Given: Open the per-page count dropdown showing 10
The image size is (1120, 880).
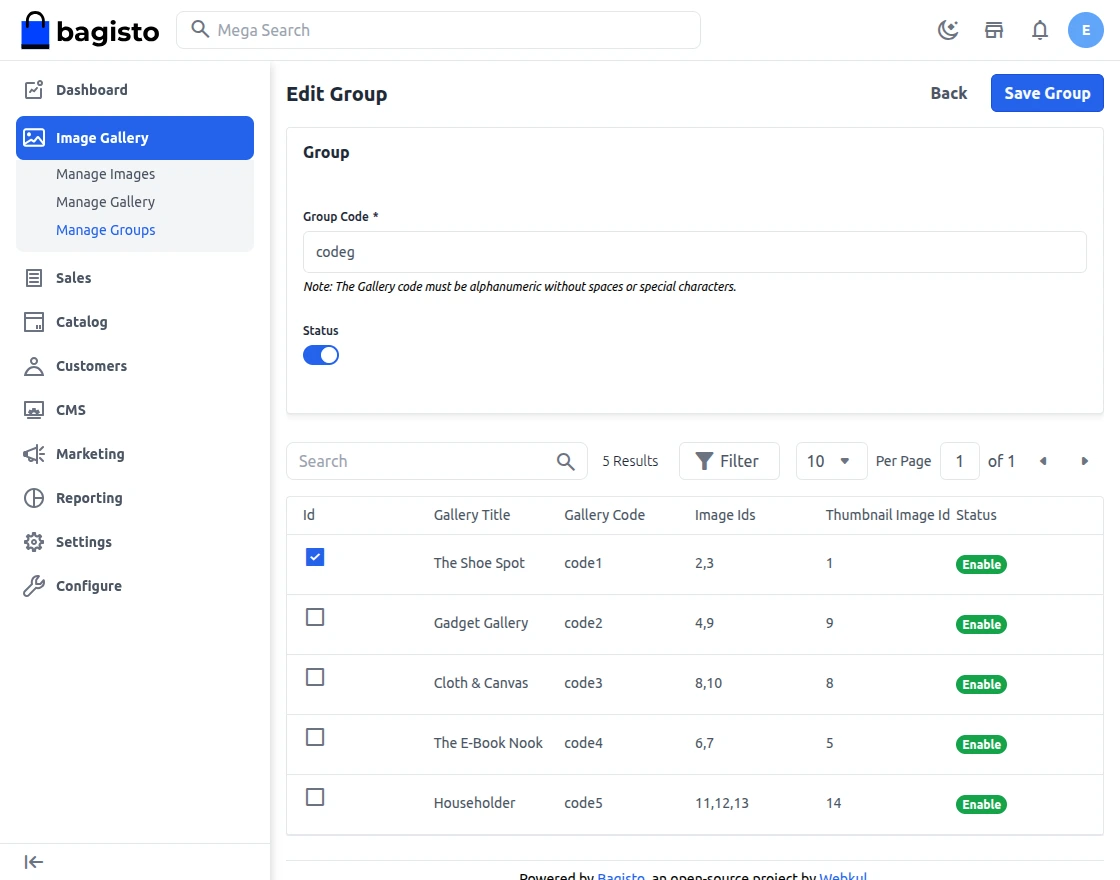Looking at the screenshot, I should 830,461.
